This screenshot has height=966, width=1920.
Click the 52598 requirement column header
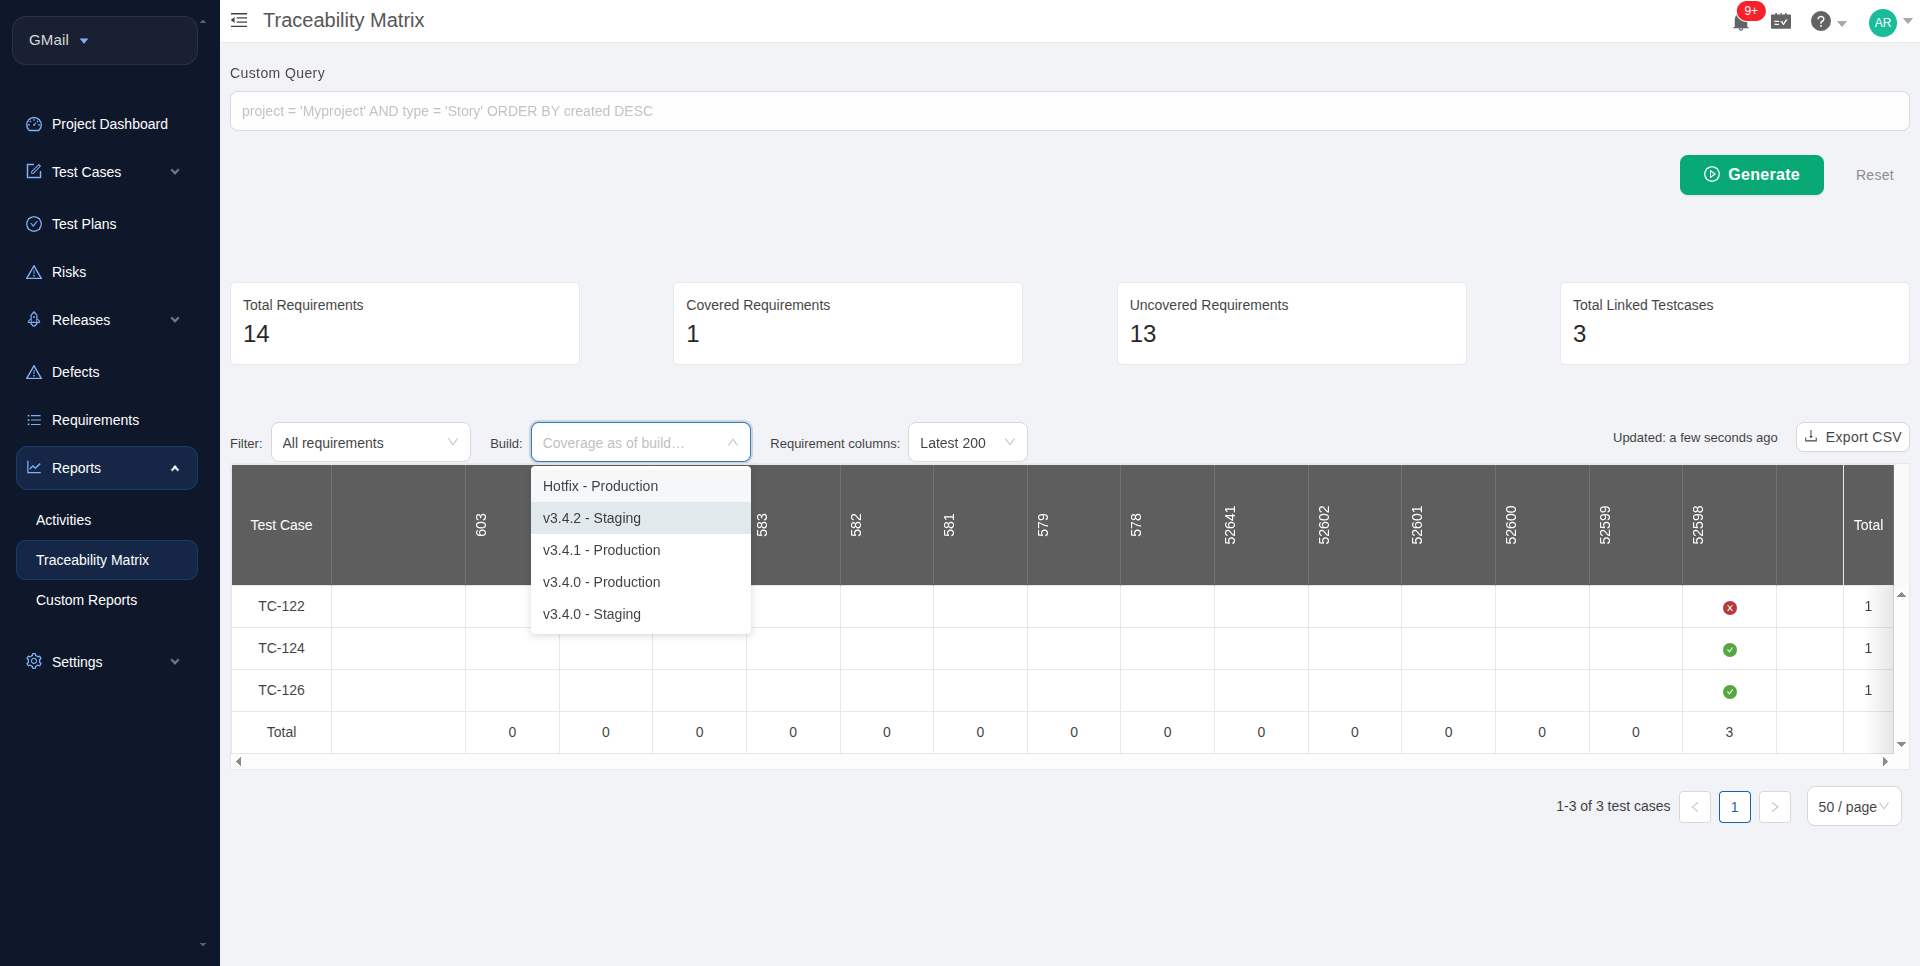coord(1729,525)
